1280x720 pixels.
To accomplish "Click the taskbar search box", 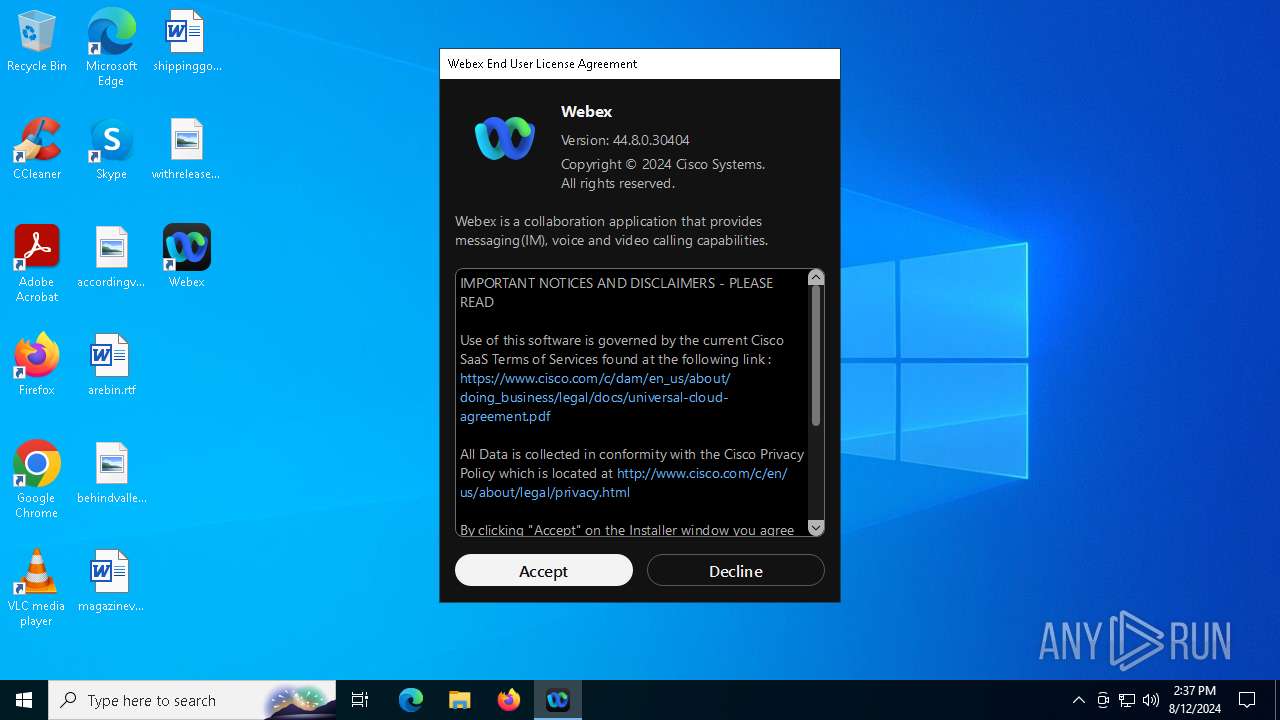I will pos(192,700).
